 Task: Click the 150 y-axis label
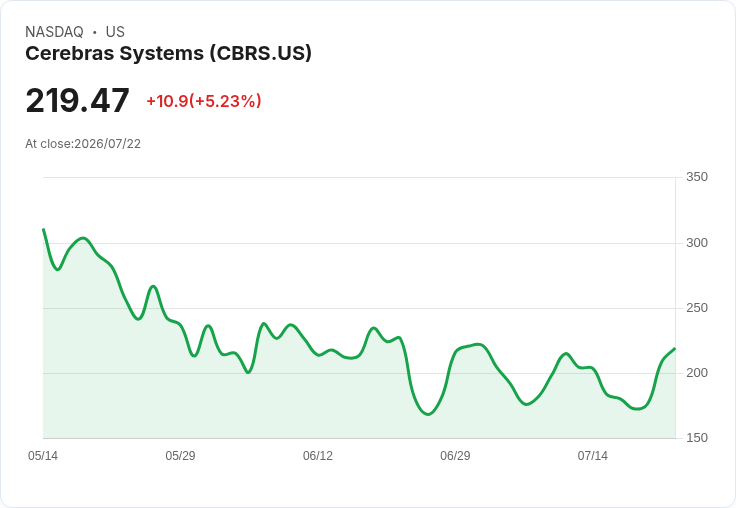pyautogui.click(x=697, y=438)
